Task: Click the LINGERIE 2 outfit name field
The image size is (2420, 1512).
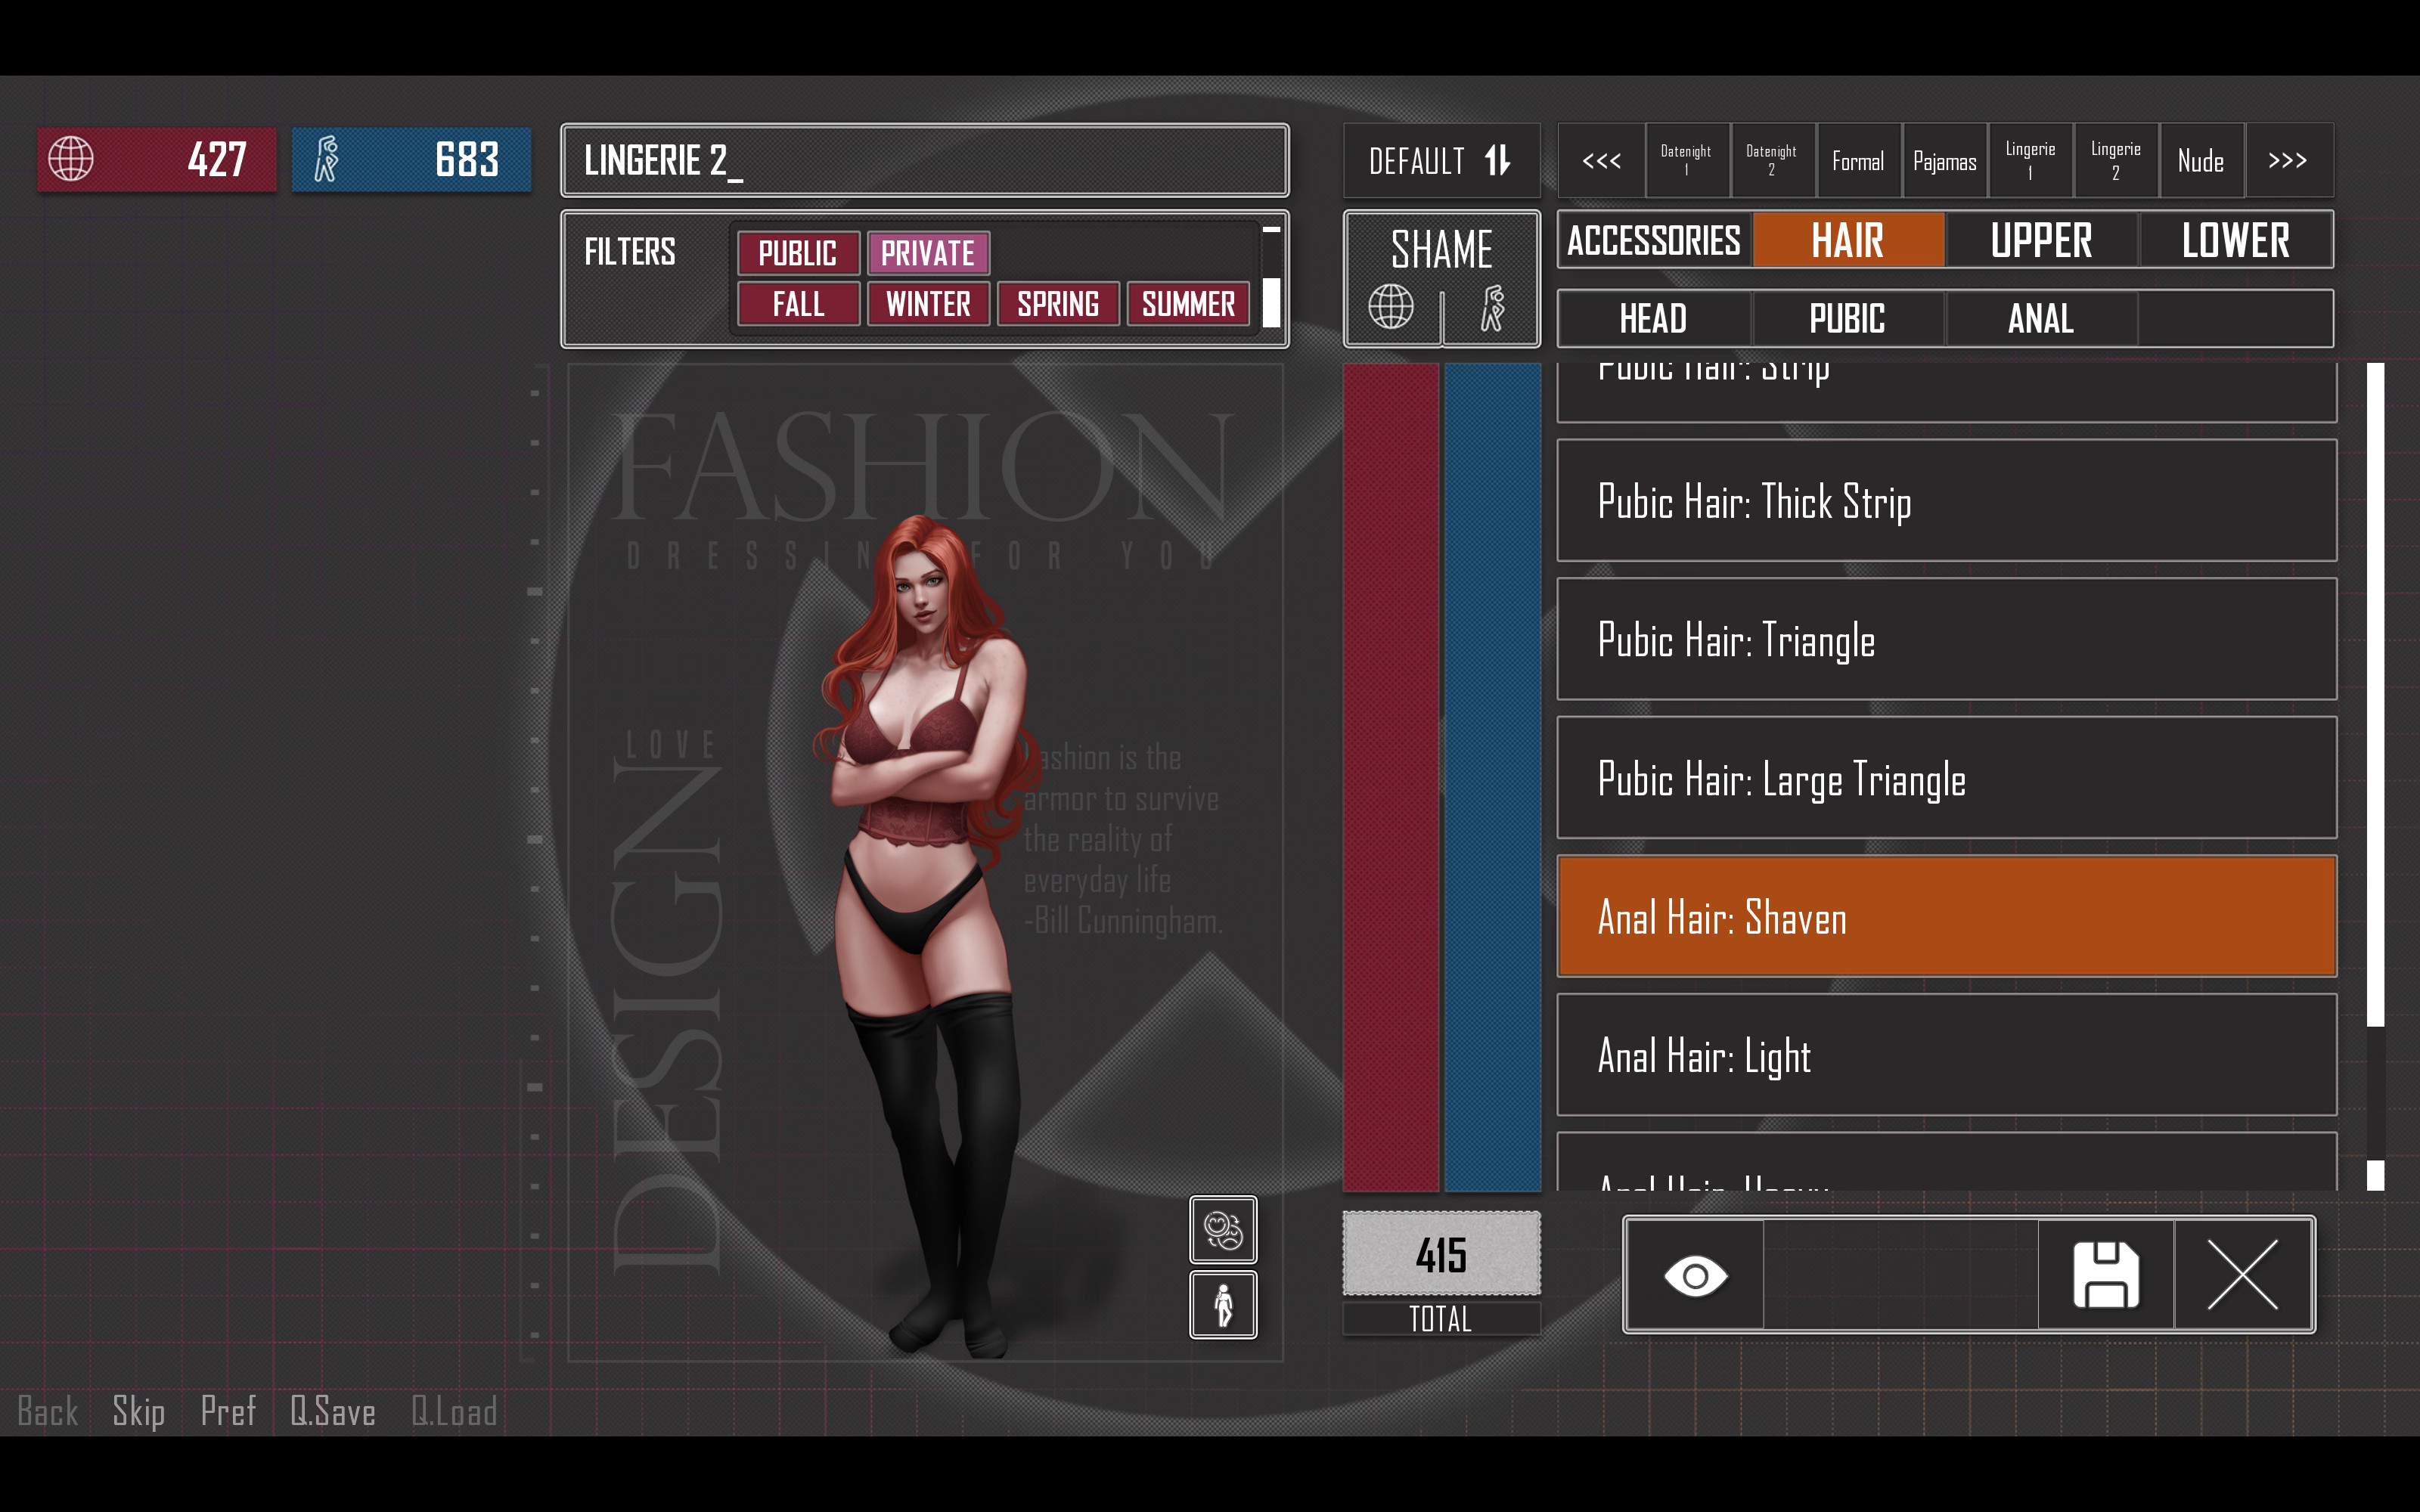Action: click(924, 161)
